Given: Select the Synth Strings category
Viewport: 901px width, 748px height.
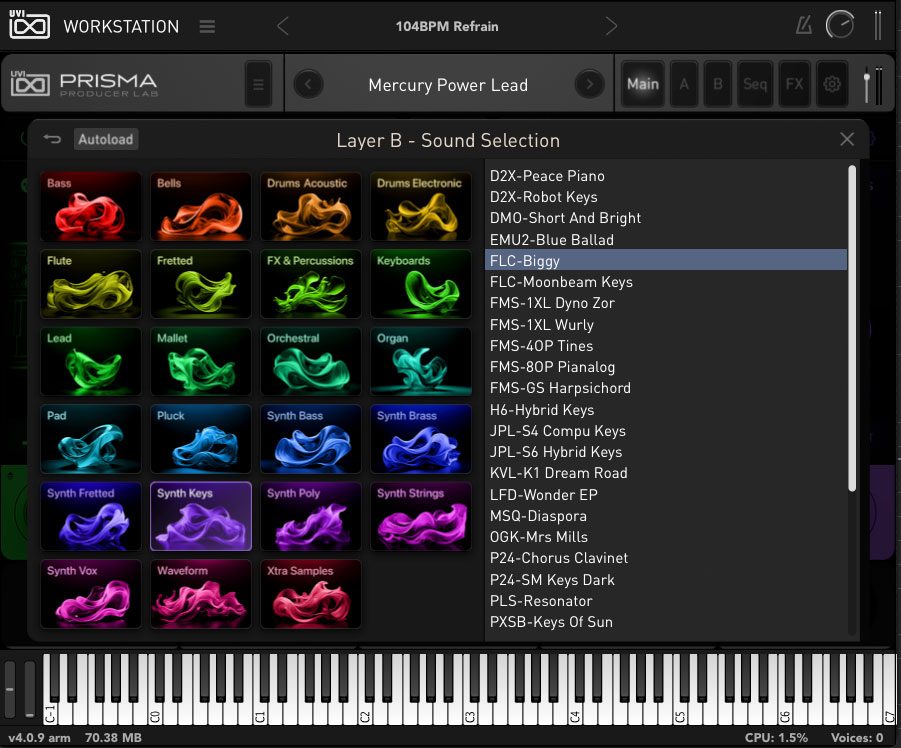Looking at the screenshot, I should [x=421, y=516].
